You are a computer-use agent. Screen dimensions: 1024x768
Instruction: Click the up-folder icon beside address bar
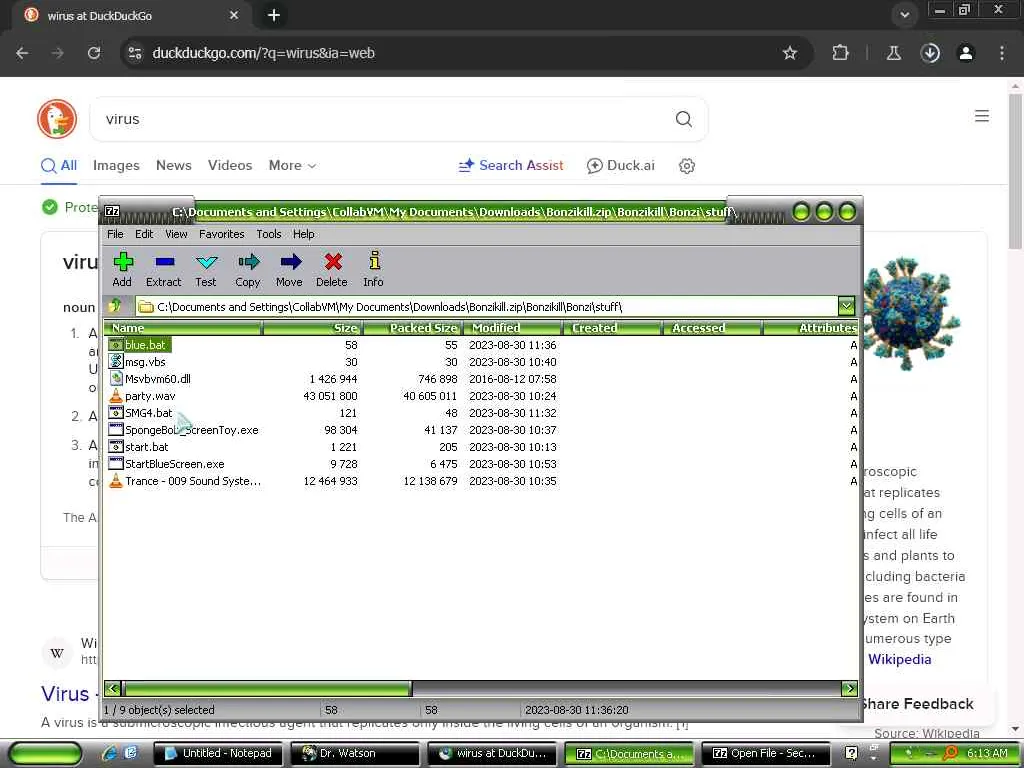(x=115, y=306)
